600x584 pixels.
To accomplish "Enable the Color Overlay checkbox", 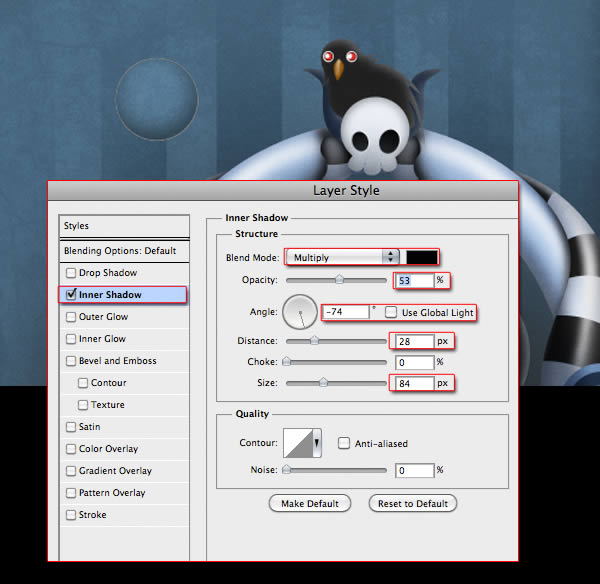I will (x=71, y=449).
